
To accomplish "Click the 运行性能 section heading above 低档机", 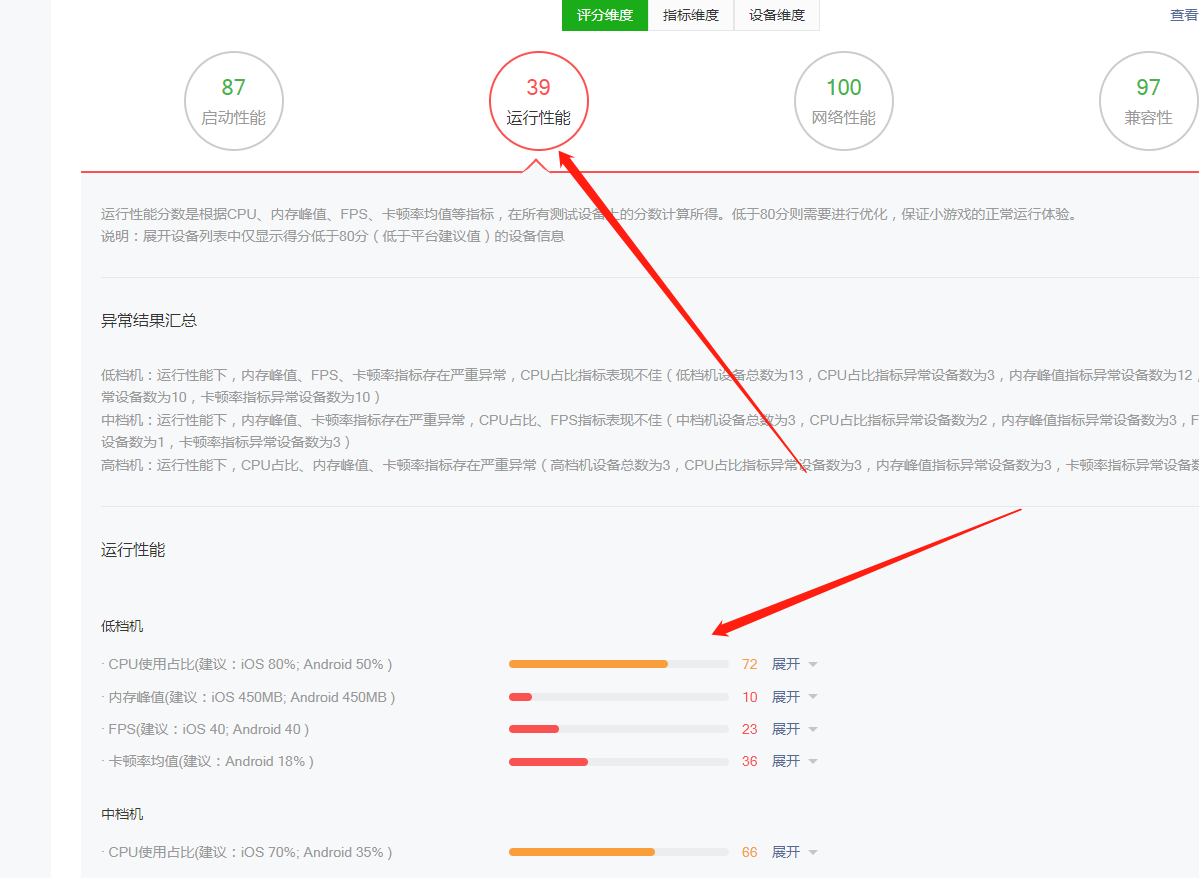I will pos(133,550).
